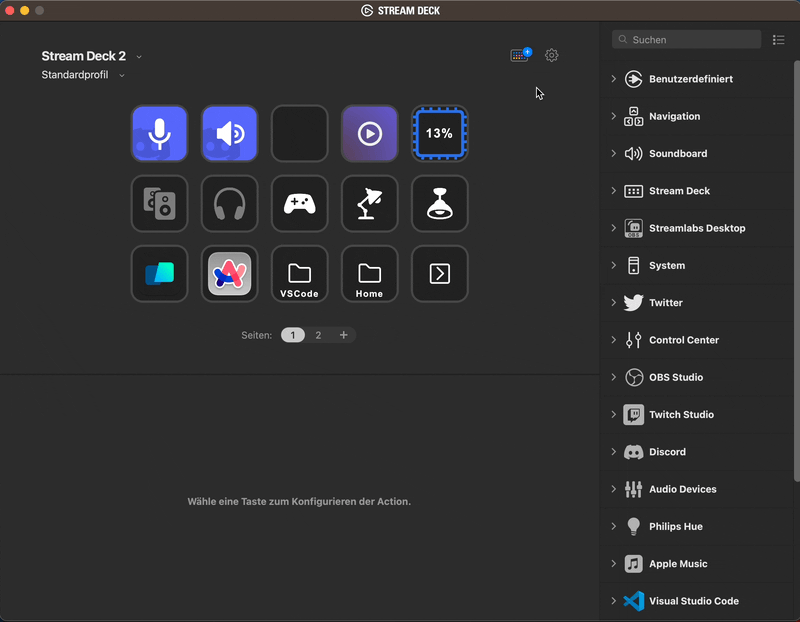Click the Twitch Studio icon
The image size is (800, 622).
point(634,414)
